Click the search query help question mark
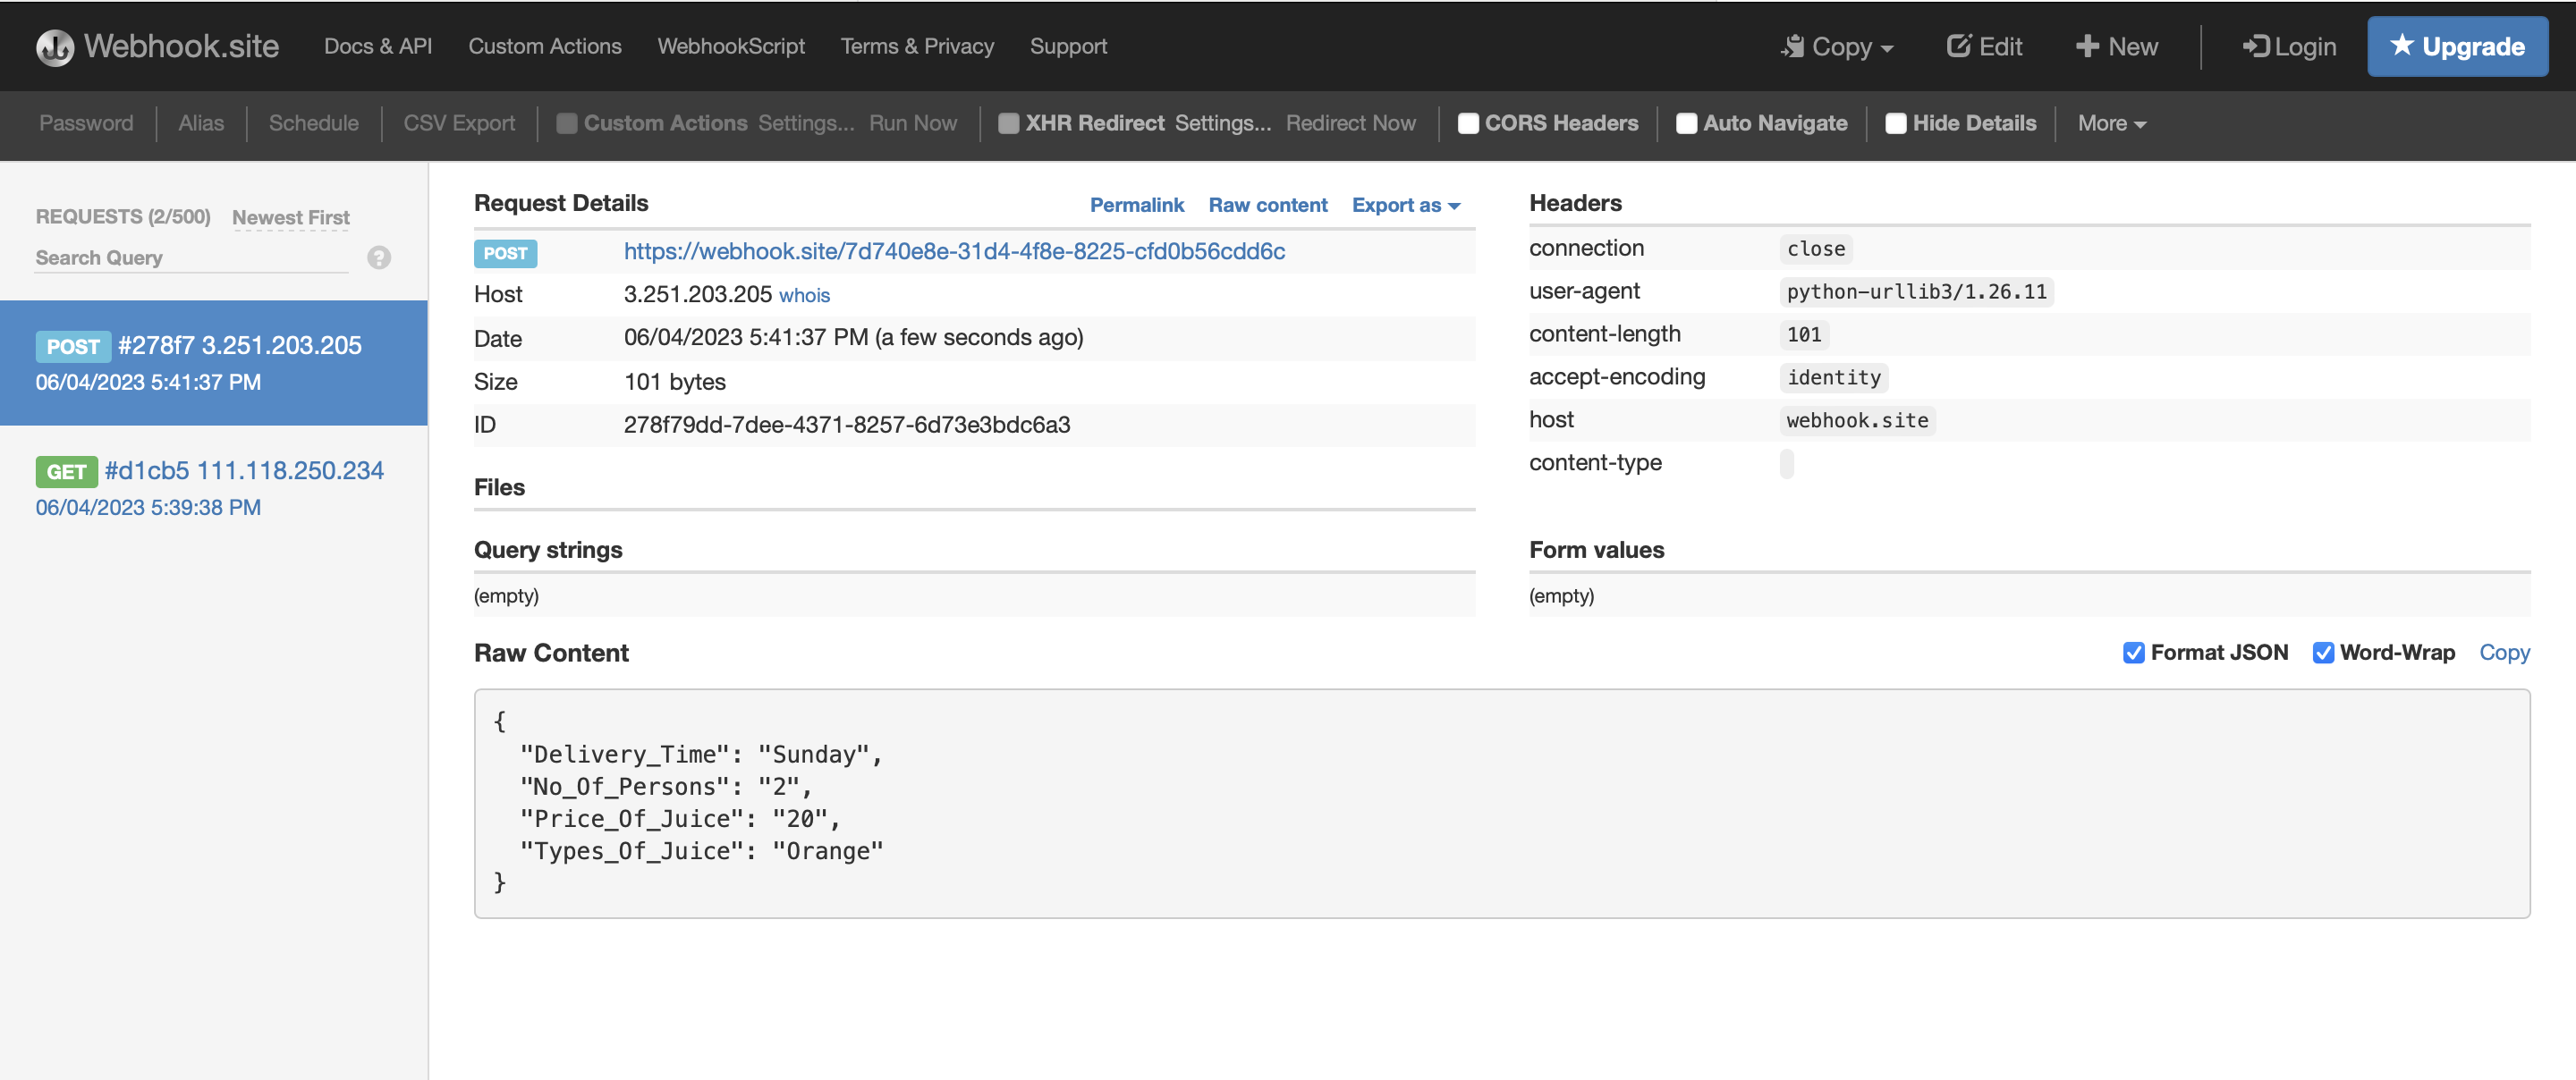The height and width of the screenshot is (1080, 2576). click(379, 258)
